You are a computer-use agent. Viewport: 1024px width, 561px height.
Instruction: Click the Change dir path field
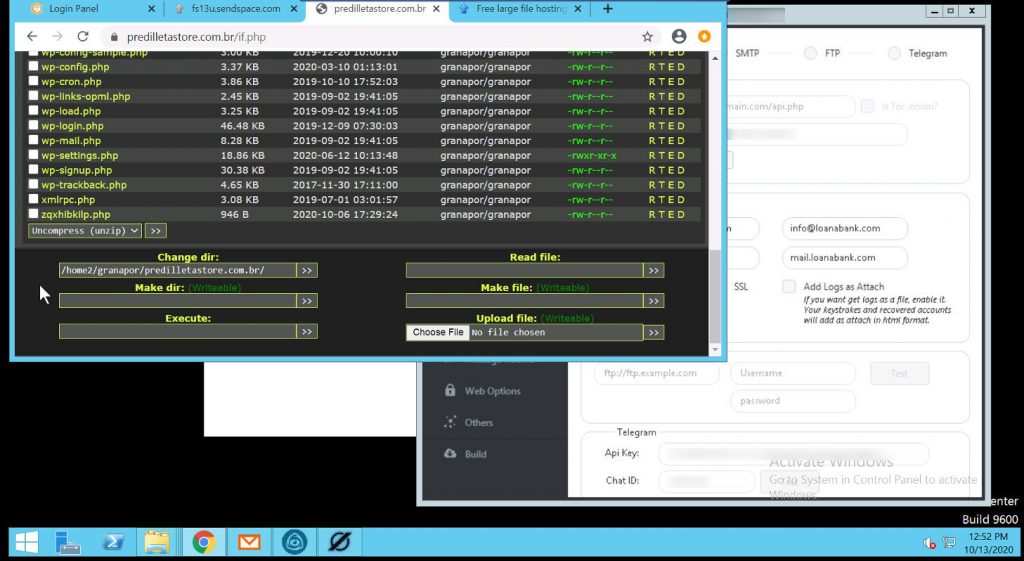[178, 270]
